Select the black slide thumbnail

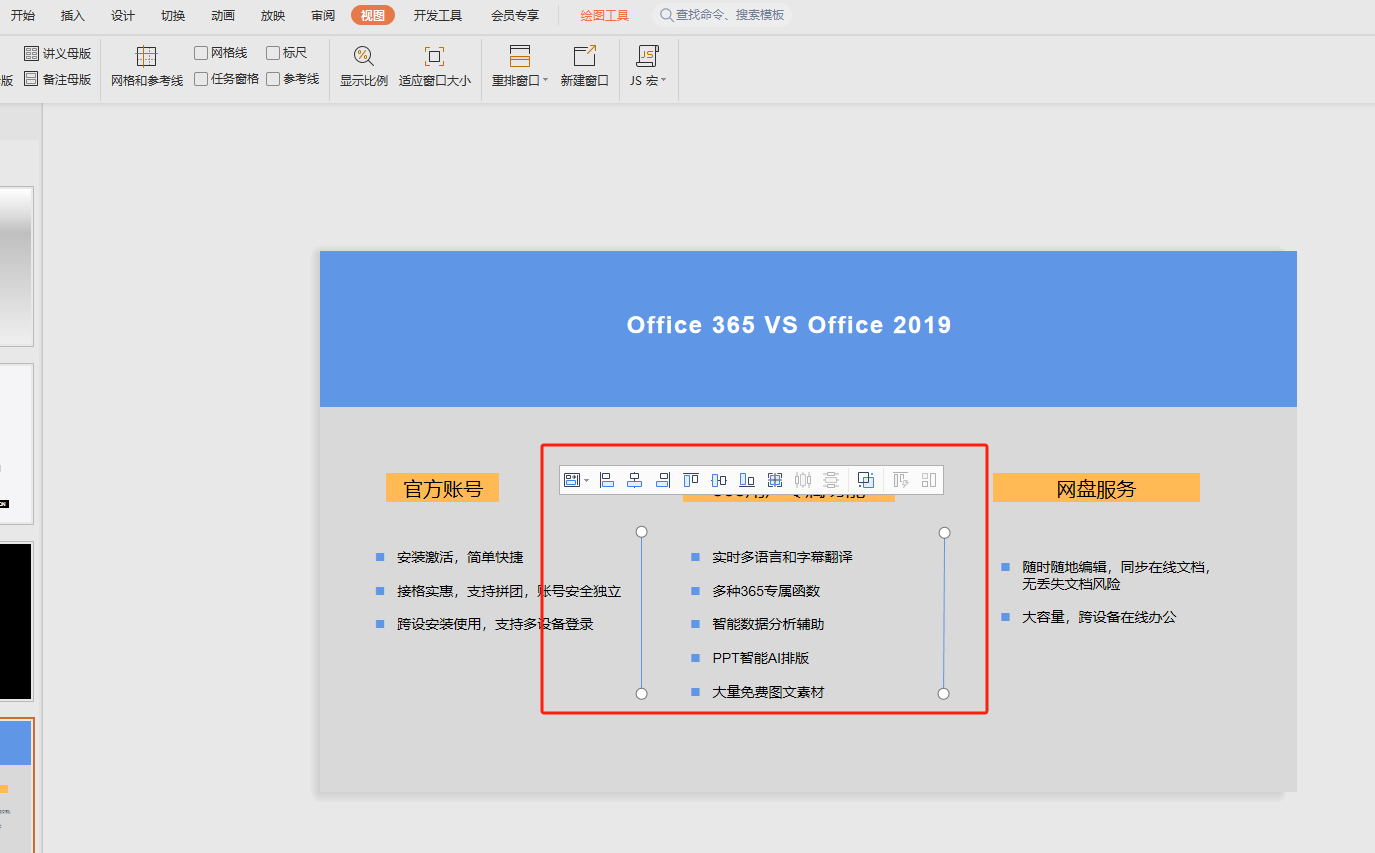click(x=16, y=621)
